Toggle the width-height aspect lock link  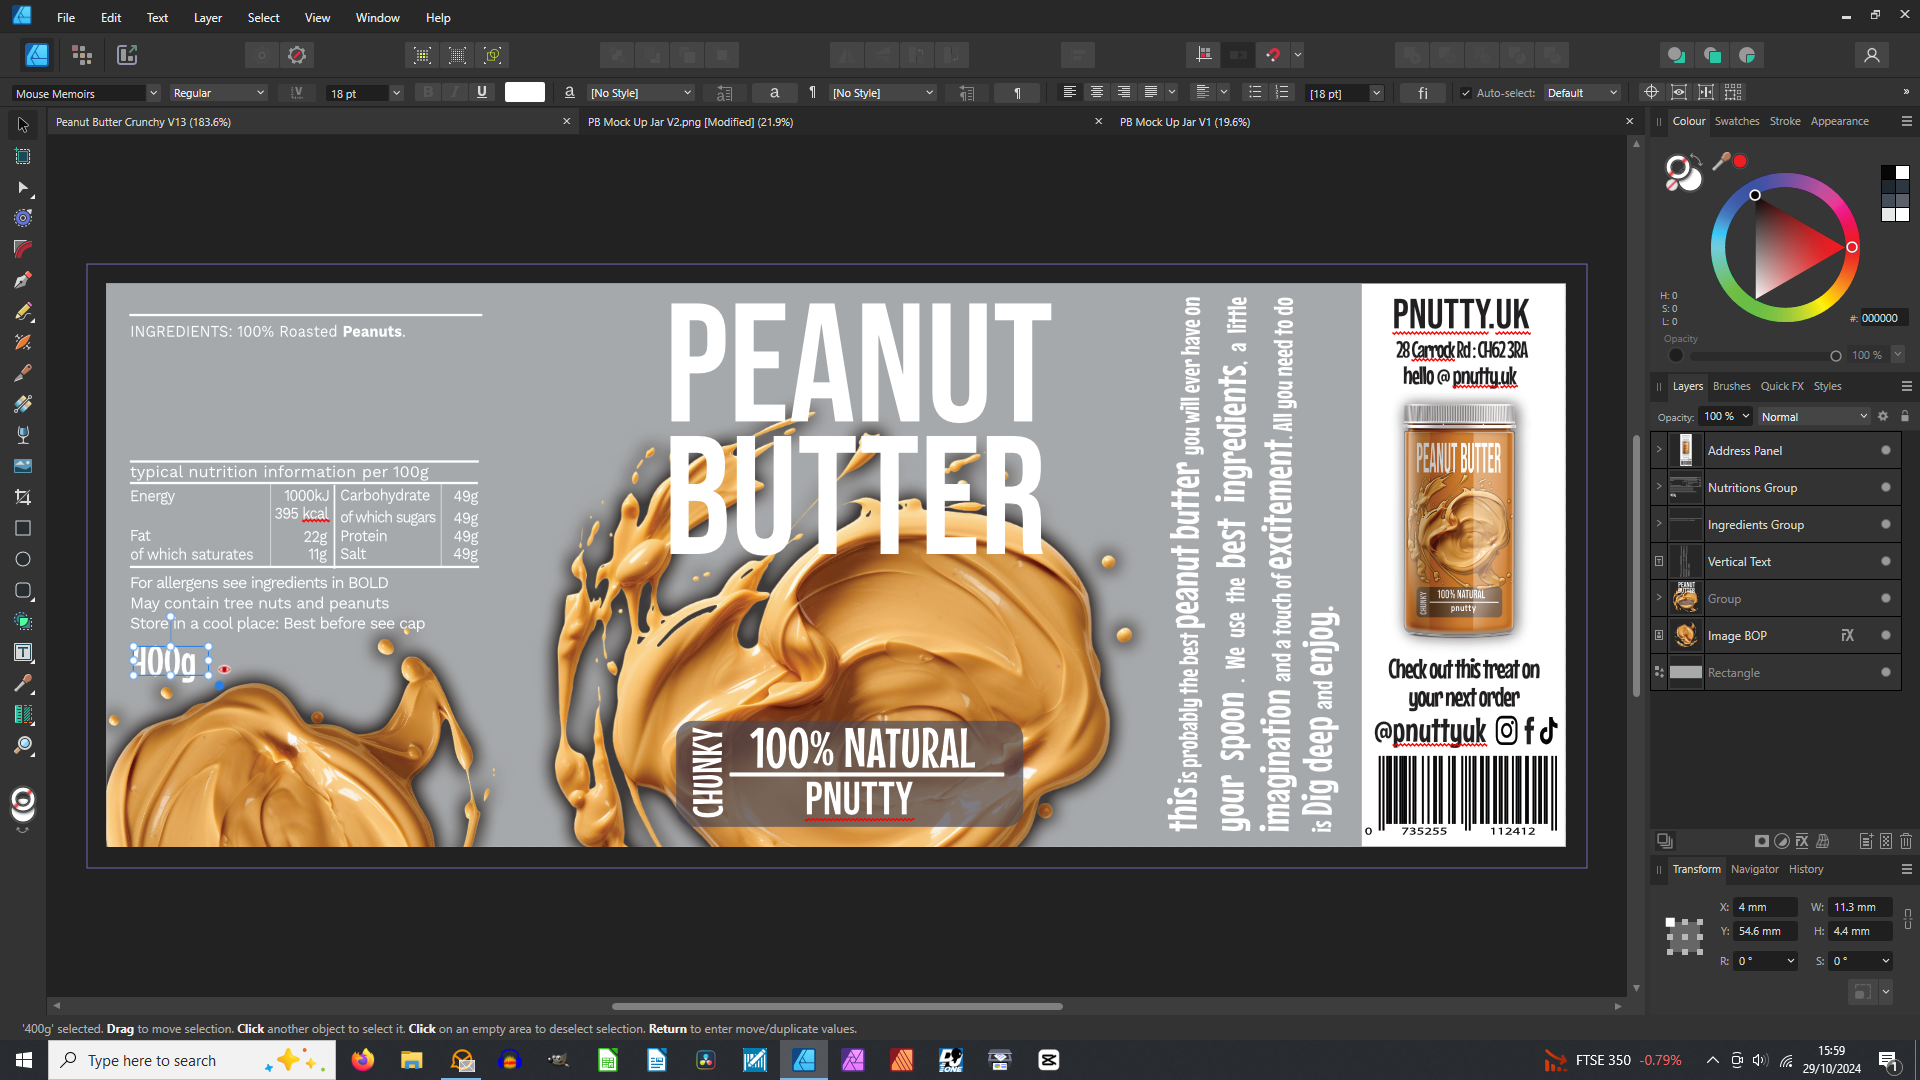click(x=1908, y=919)
